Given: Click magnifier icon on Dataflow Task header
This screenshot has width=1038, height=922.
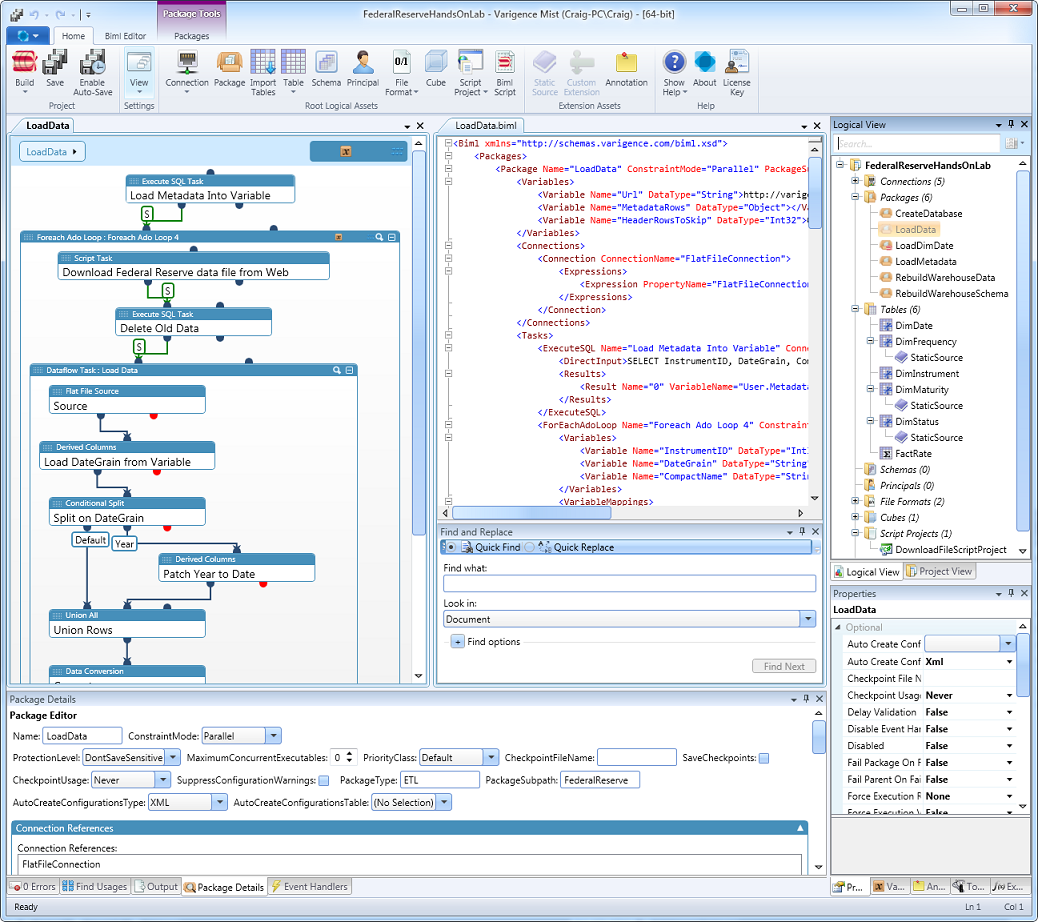Looking at the screenshot, I should [337, 370].
